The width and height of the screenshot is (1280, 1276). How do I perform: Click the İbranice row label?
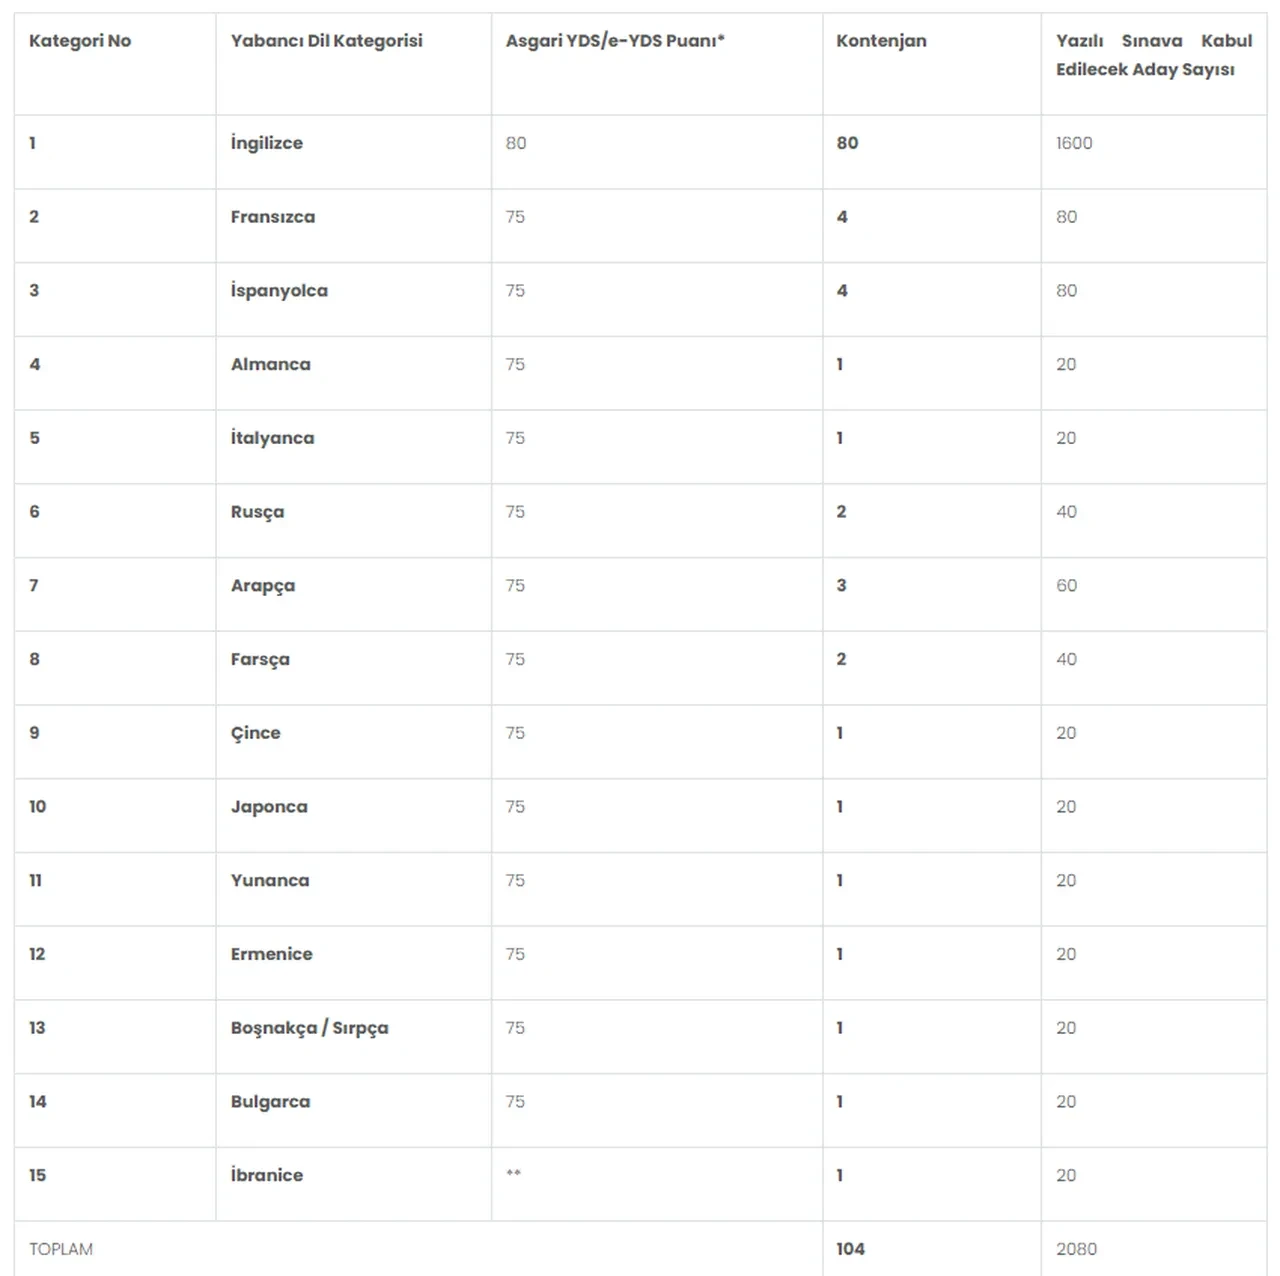266,1175
